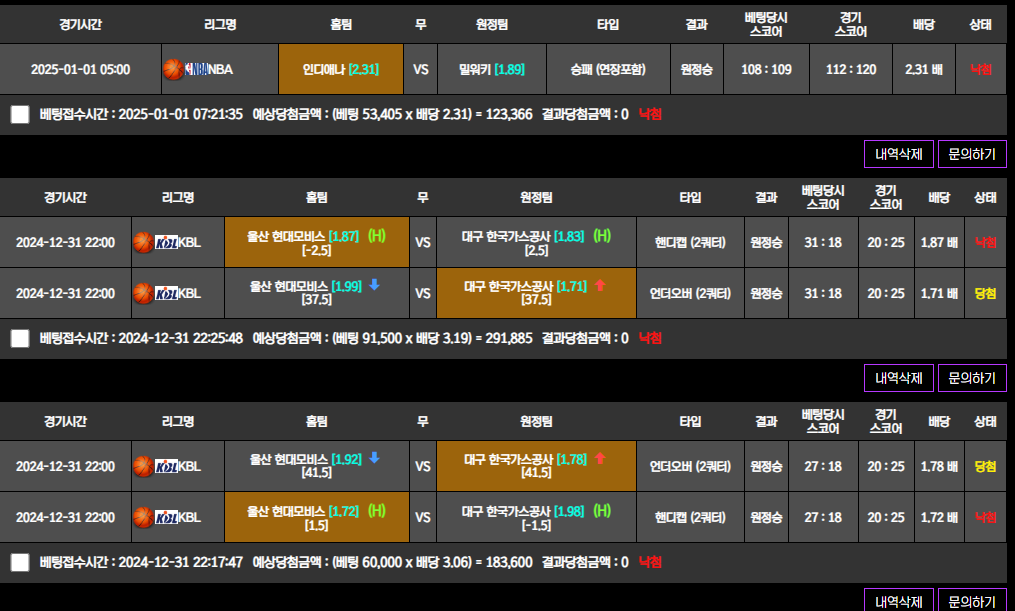This screenshot has height=611, width=1015.
Task: Click blue down arrow beside 울산 현대모비스 [1.99]
Action: pyautogui.click(x=375, y=285)
